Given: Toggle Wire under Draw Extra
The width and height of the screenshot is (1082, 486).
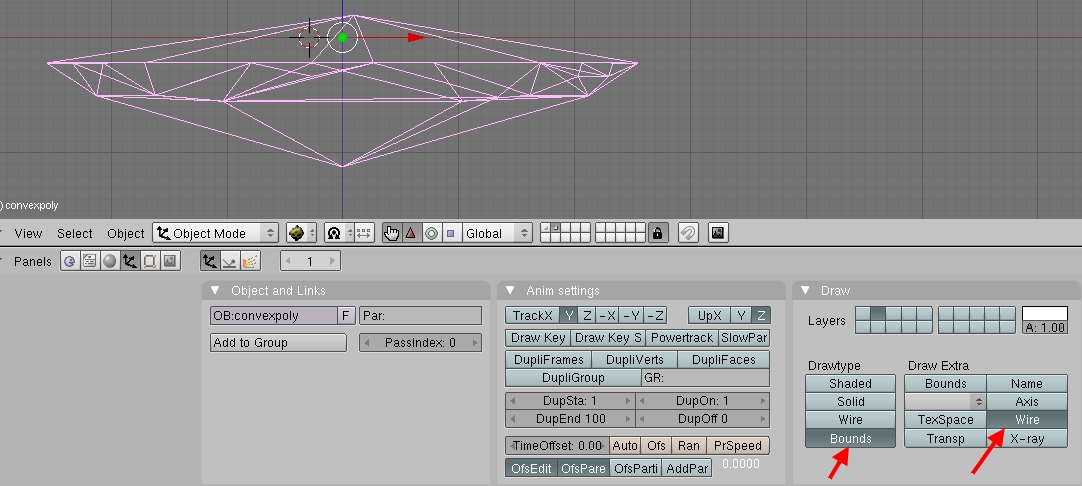Looking at the screenshot, I should pos(1027,419).
